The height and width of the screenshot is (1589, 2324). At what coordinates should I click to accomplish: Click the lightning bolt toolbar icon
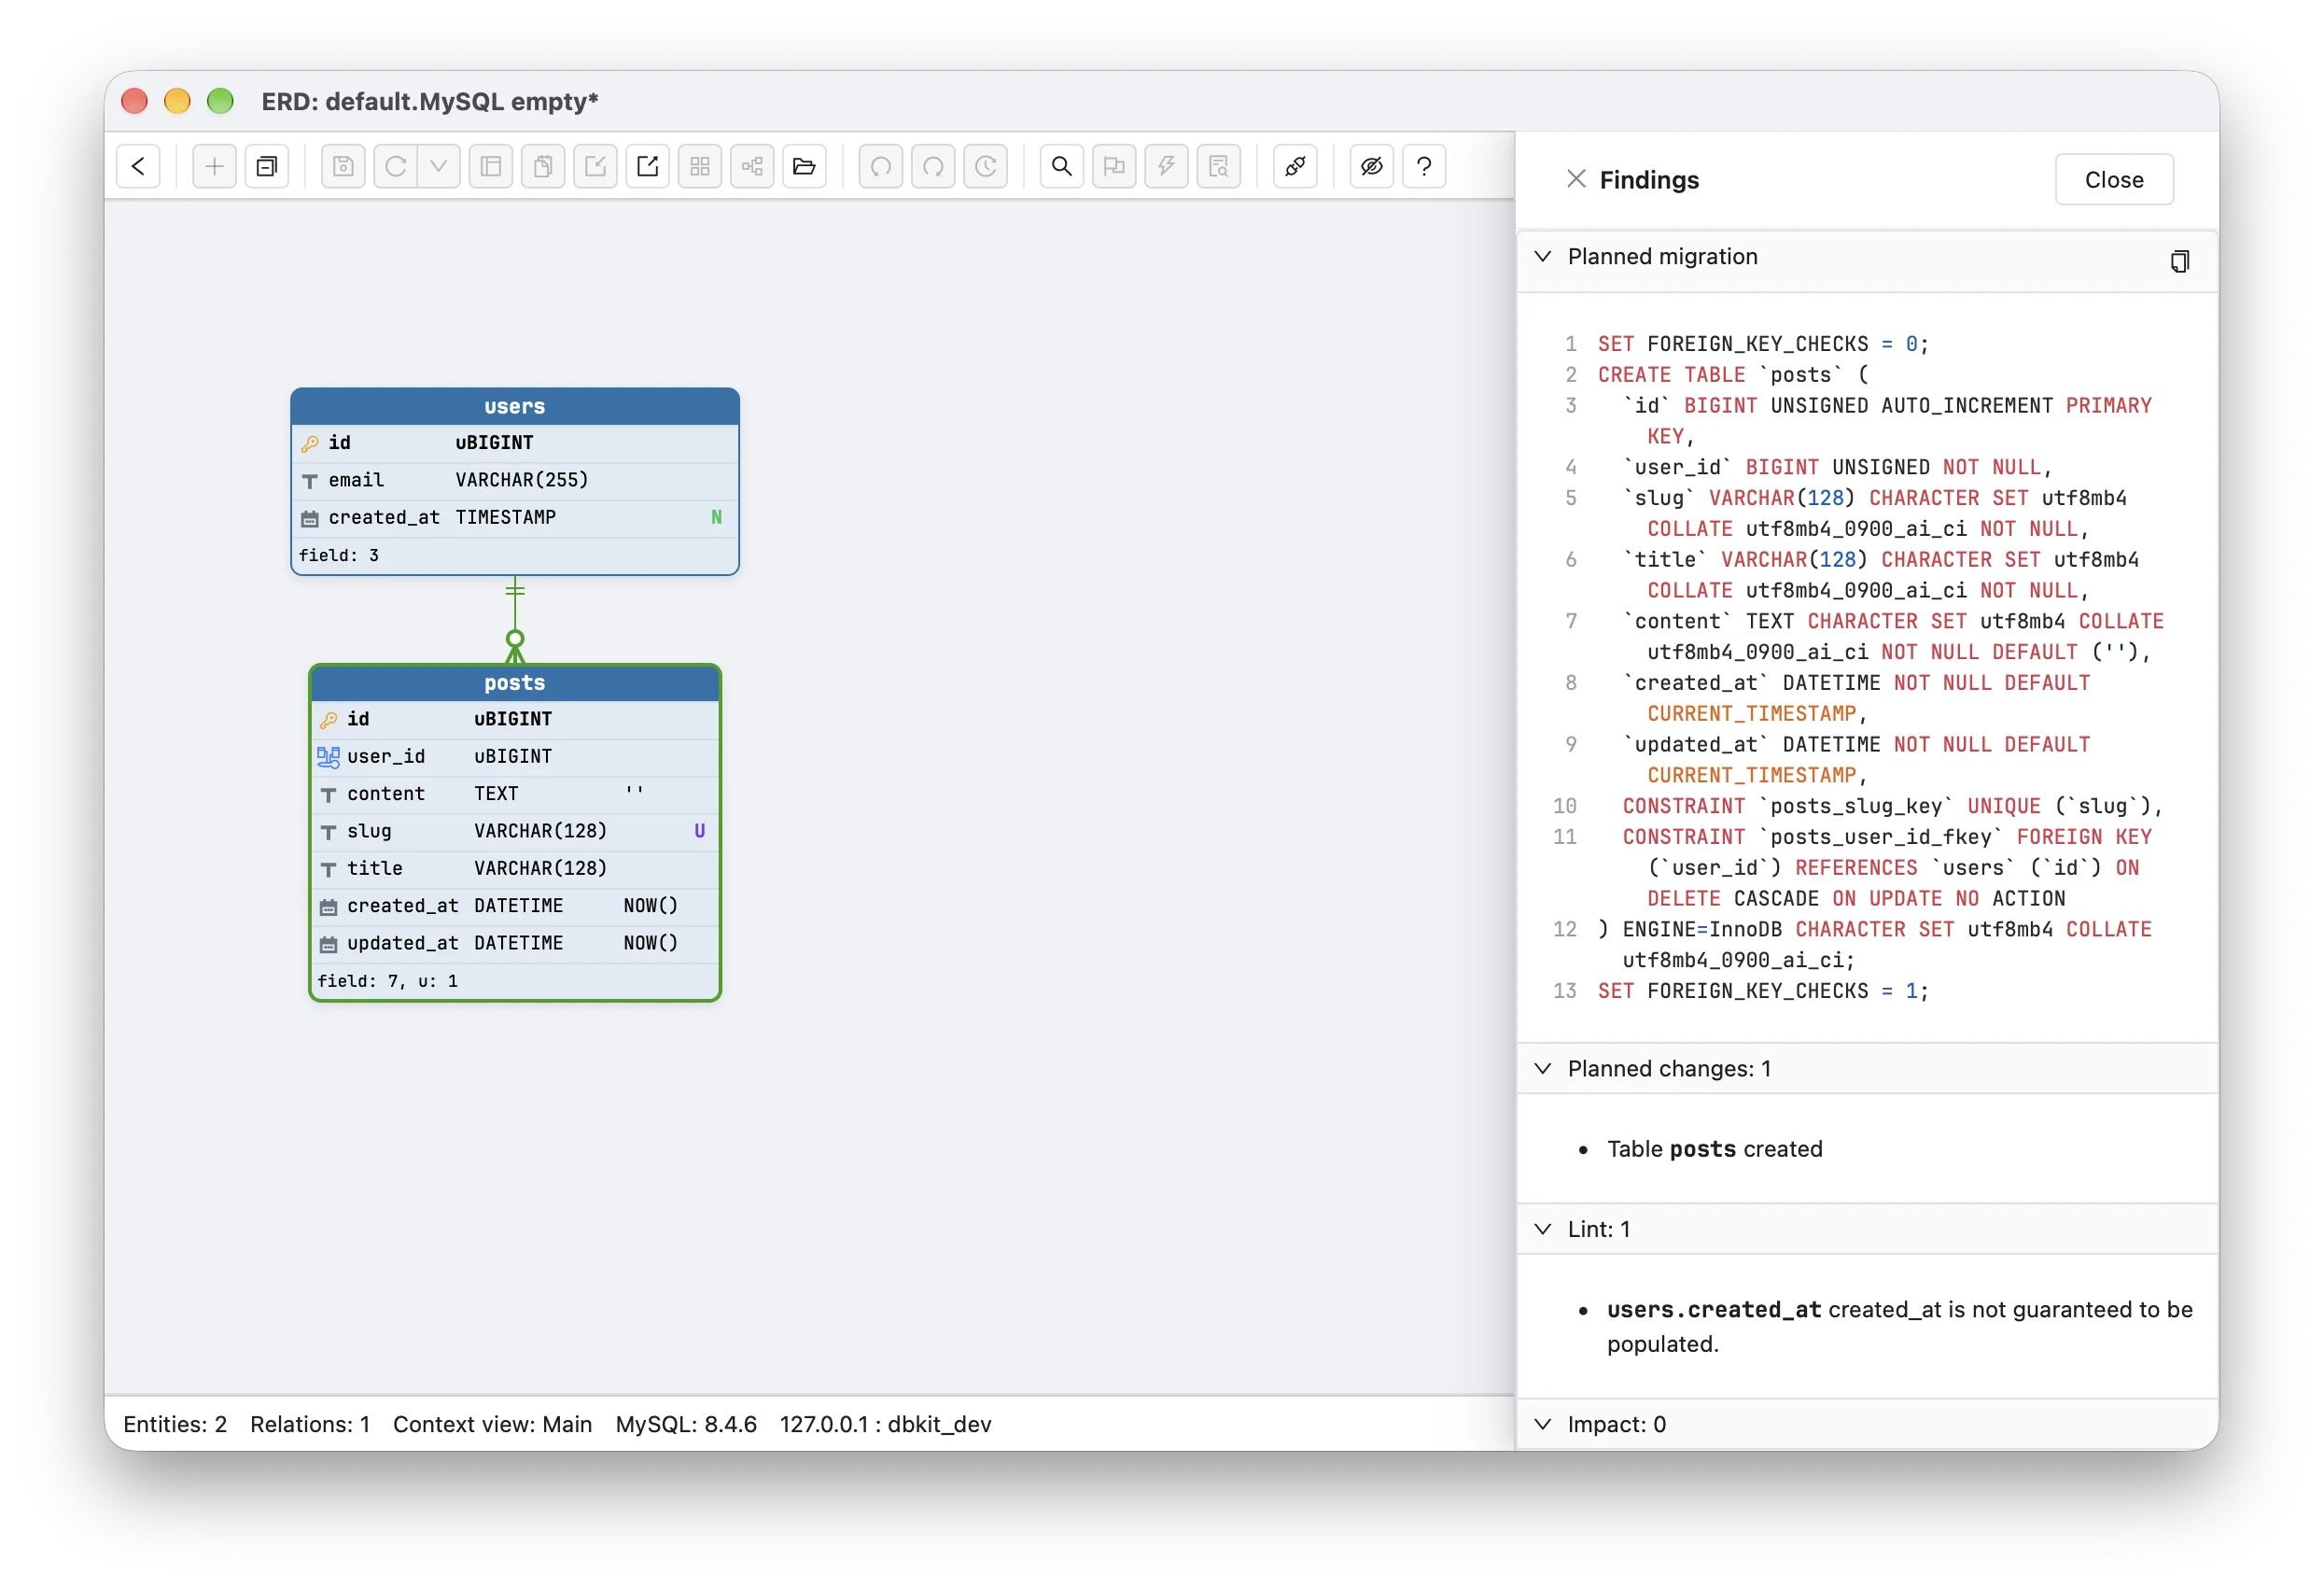click(x=1166, y=166)
